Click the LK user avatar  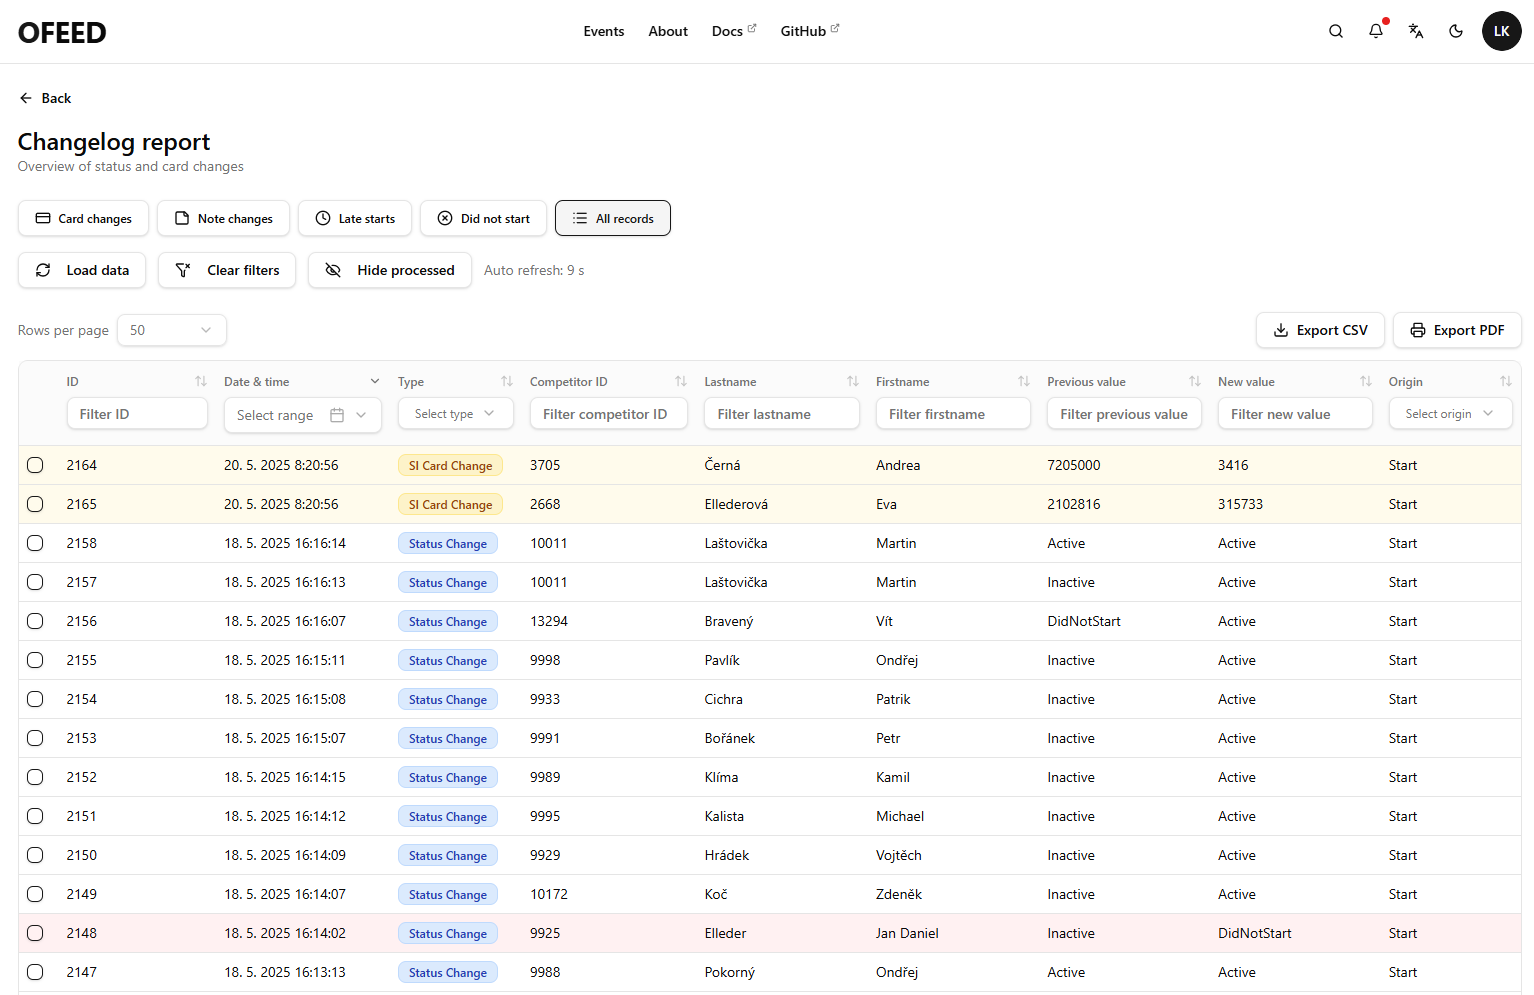(x=1501, y=31)
